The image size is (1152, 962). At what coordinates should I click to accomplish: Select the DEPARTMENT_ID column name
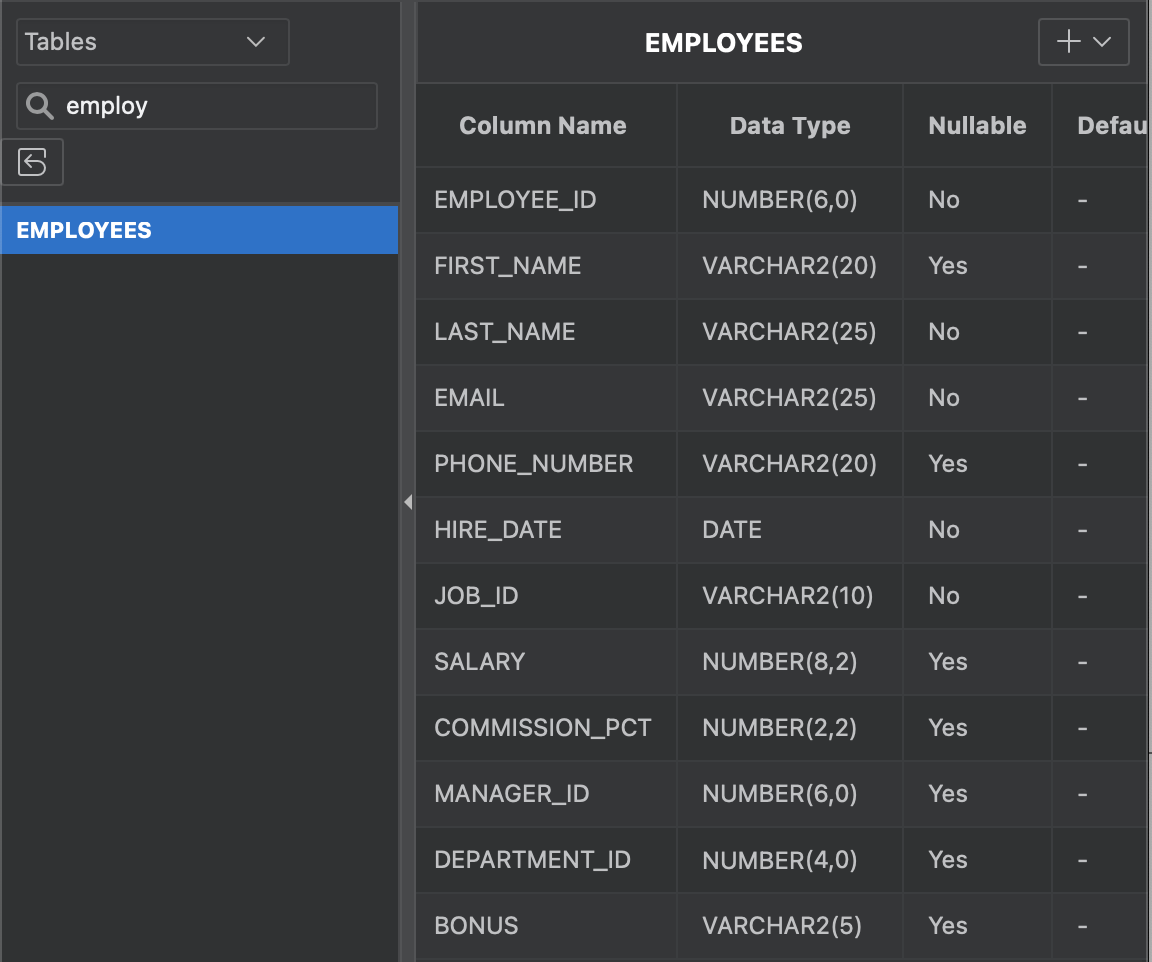533,860
